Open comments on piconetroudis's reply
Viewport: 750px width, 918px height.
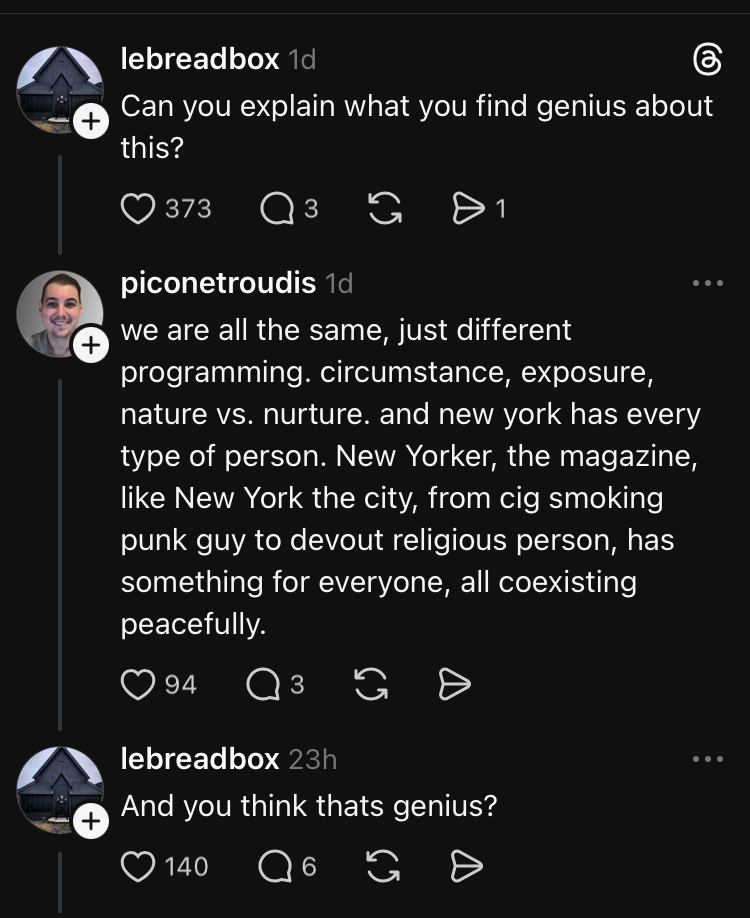coord(261,684)
